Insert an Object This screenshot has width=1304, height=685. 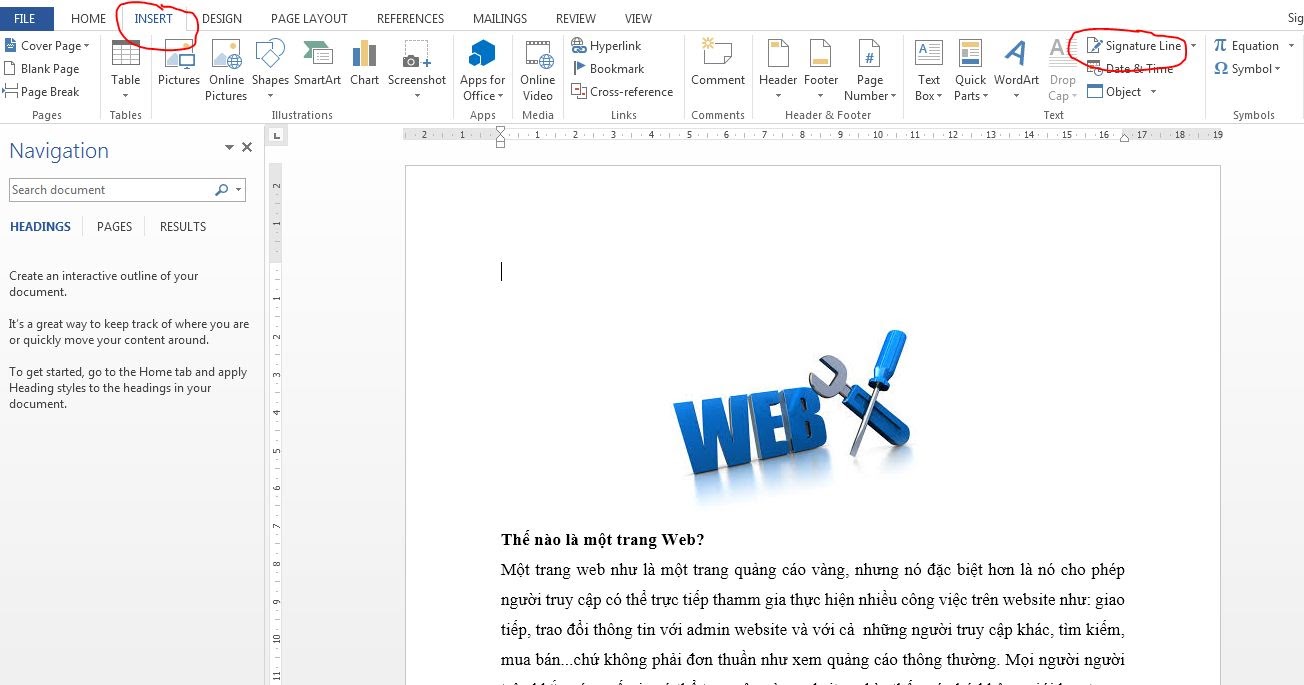1114,92
